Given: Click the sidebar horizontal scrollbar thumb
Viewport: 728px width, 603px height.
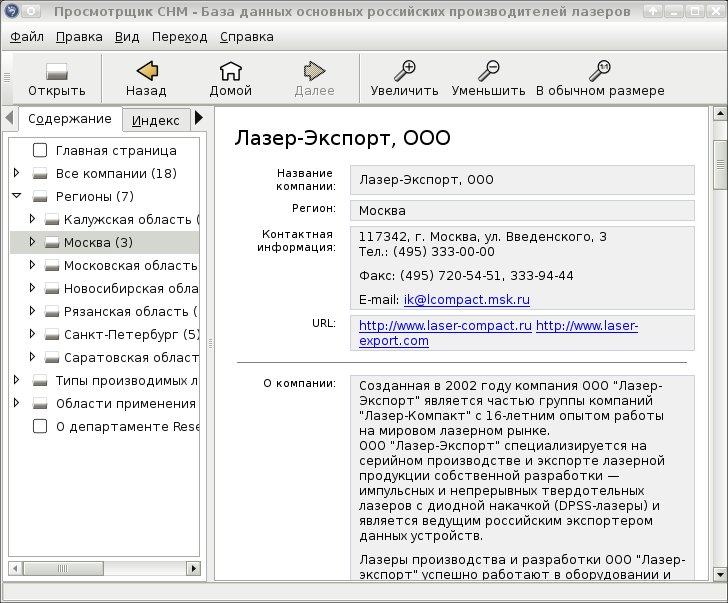Looking at the screenshot, I should point(63,568).
